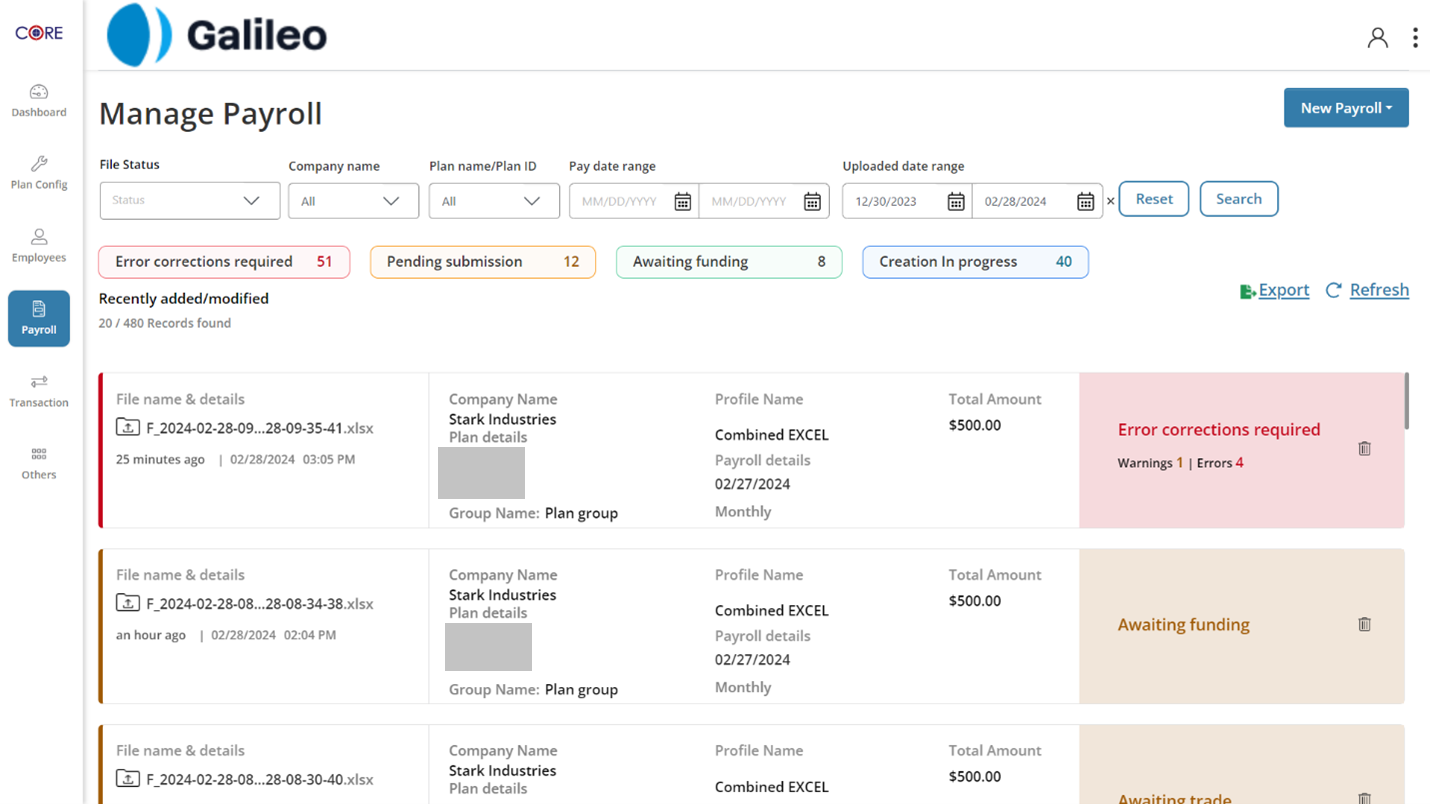
Task: Click '25 minutes ago' timestamp
Action: click(x=160, y=460)
